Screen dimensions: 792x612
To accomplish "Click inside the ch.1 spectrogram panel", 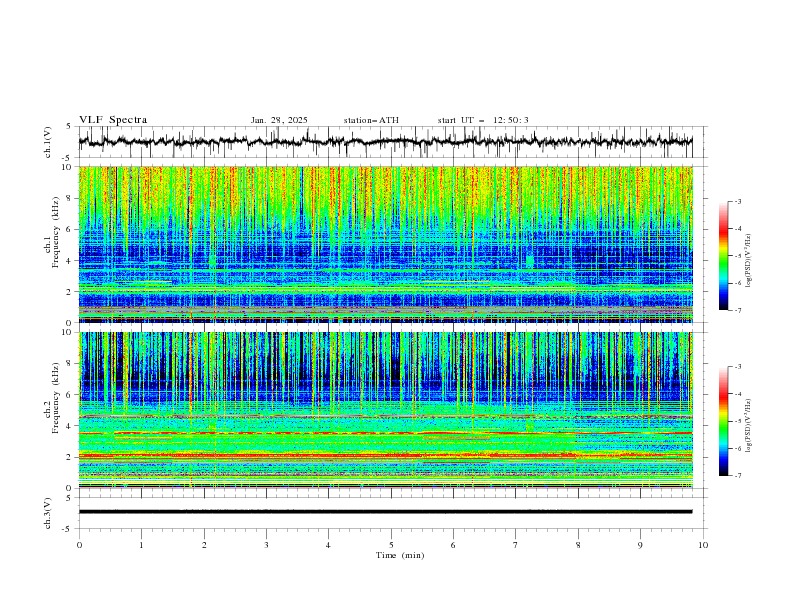I will [385, 244].
